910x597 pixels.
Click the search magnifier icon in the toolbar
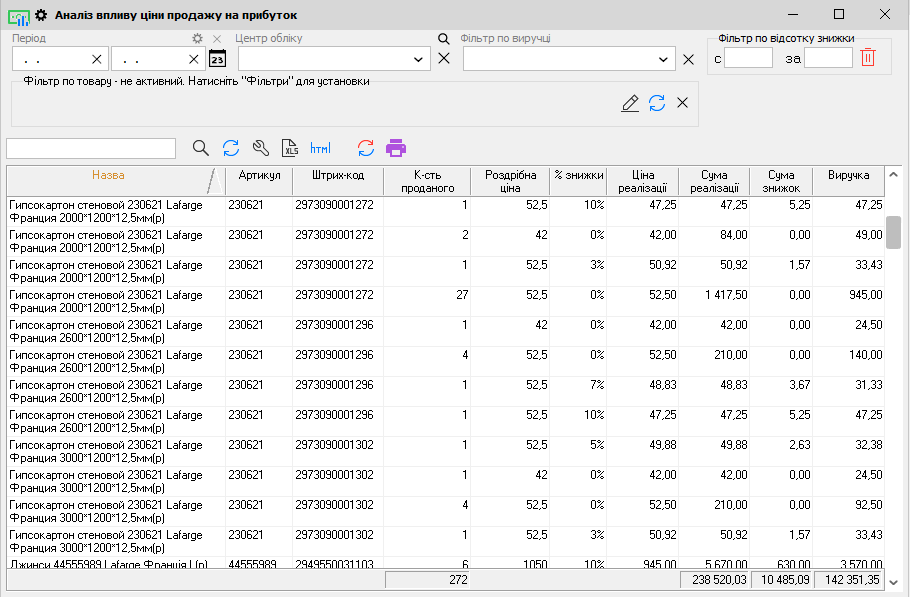click(201, 148)
